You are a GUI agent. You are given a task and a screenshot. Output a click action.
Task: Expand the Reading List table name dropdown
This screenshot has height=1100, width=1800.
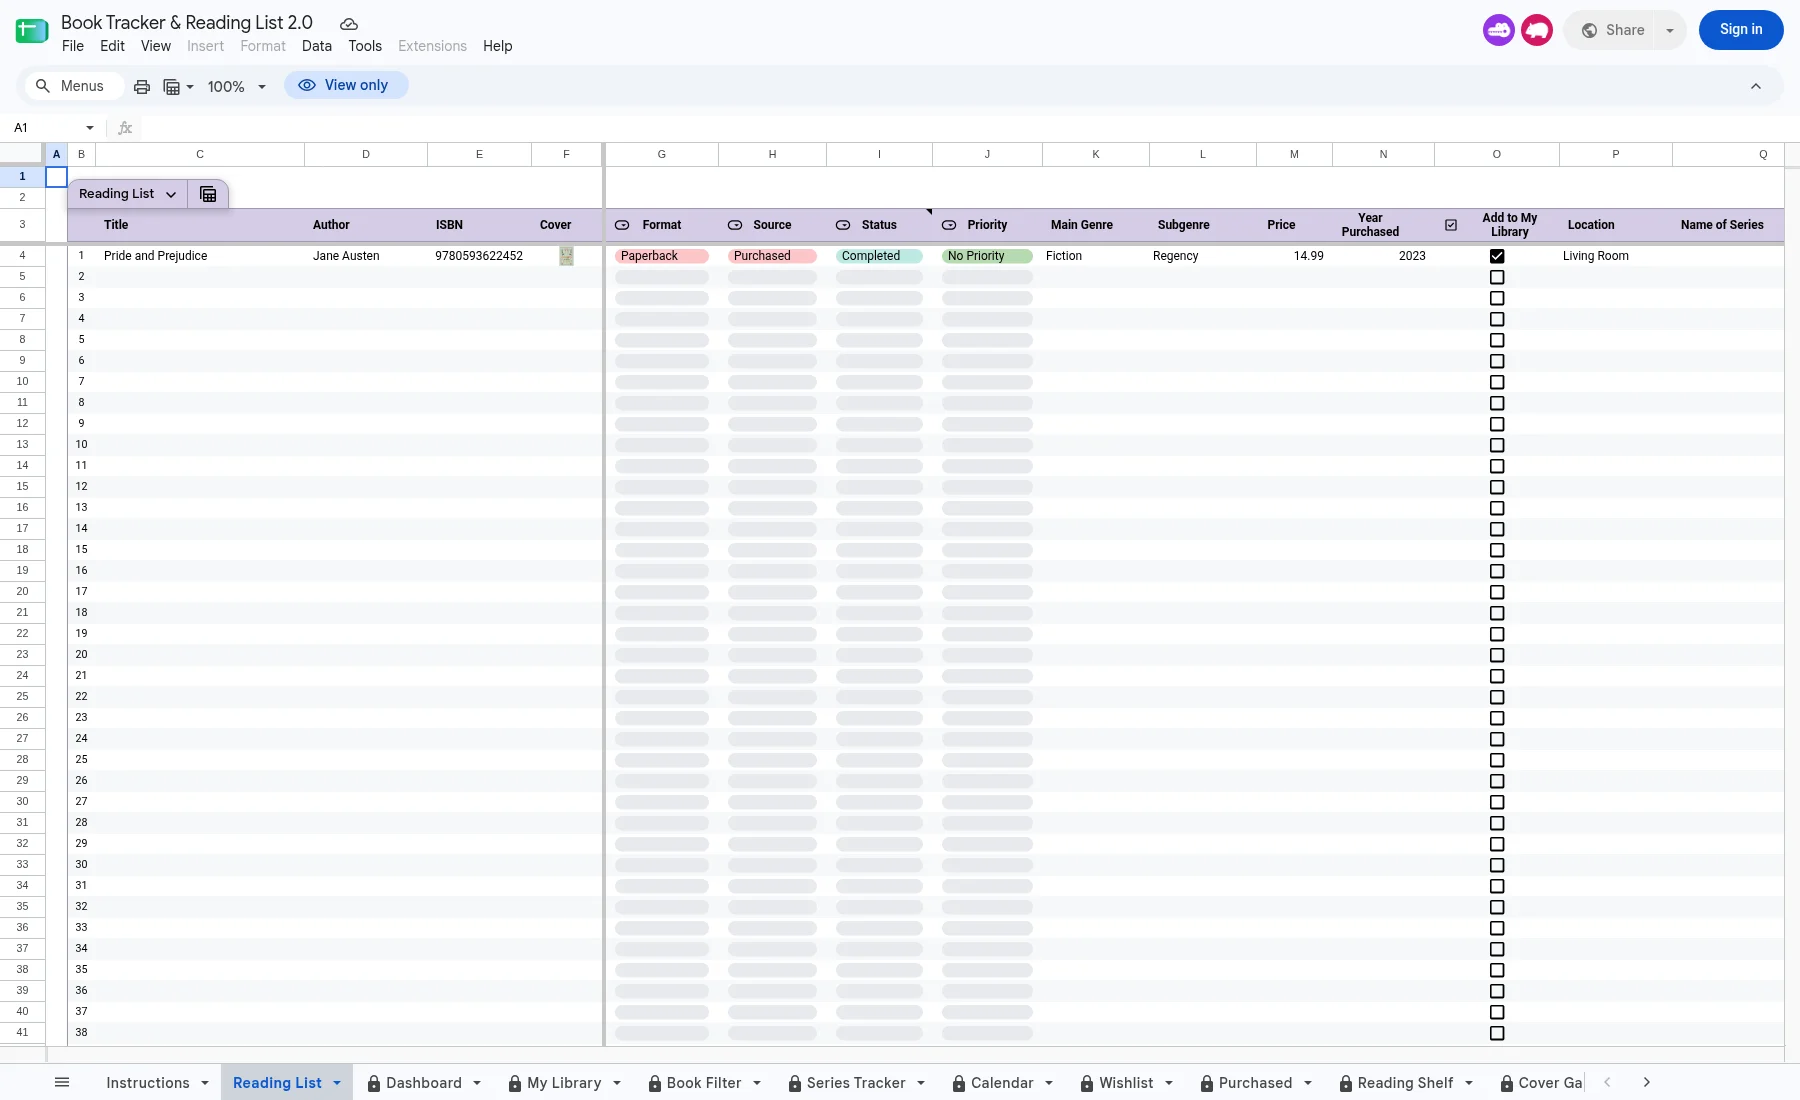tap(171, 194)
